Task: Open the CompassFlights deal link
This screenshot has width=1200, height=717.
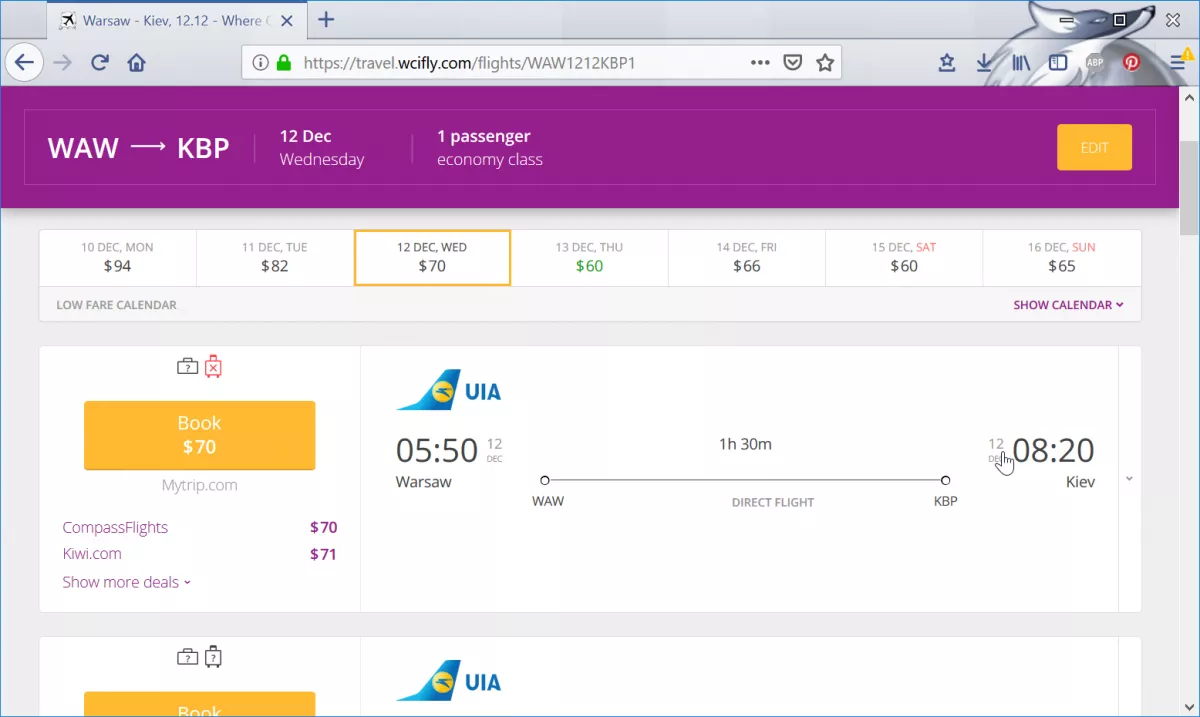Action: [115, 527]
